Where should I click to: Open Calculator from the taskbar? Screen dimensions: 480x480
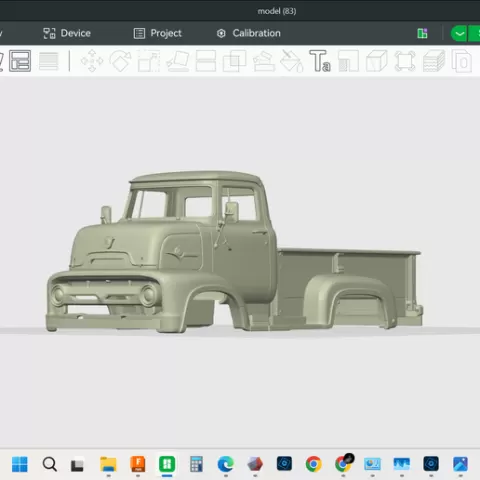196,464
